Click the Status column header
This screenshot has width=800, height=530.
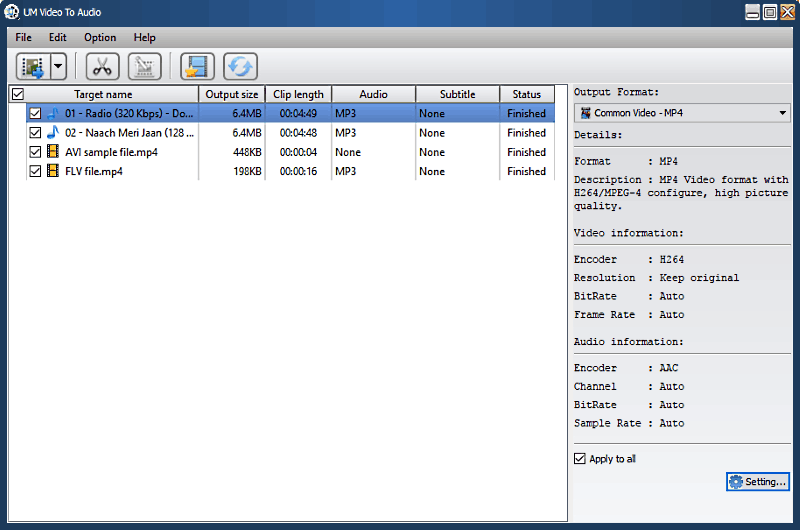pos(527,94)
